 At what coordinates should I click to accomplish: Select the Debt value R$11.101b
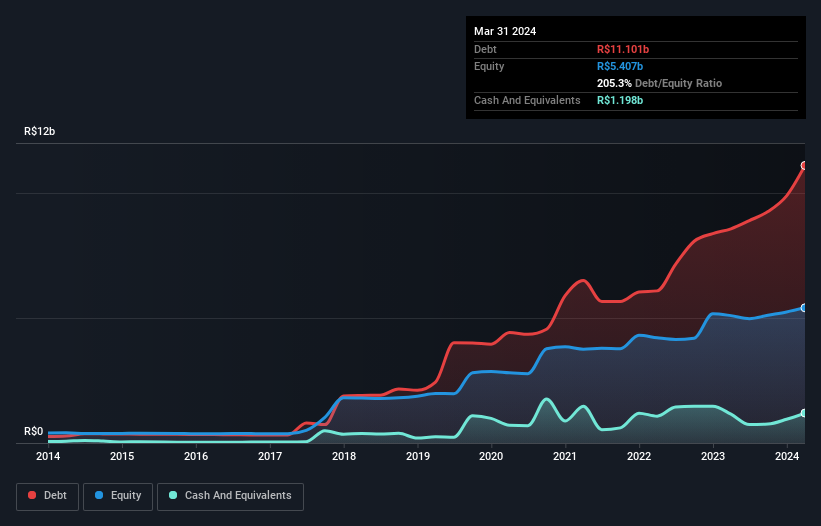tap(623, 49)
